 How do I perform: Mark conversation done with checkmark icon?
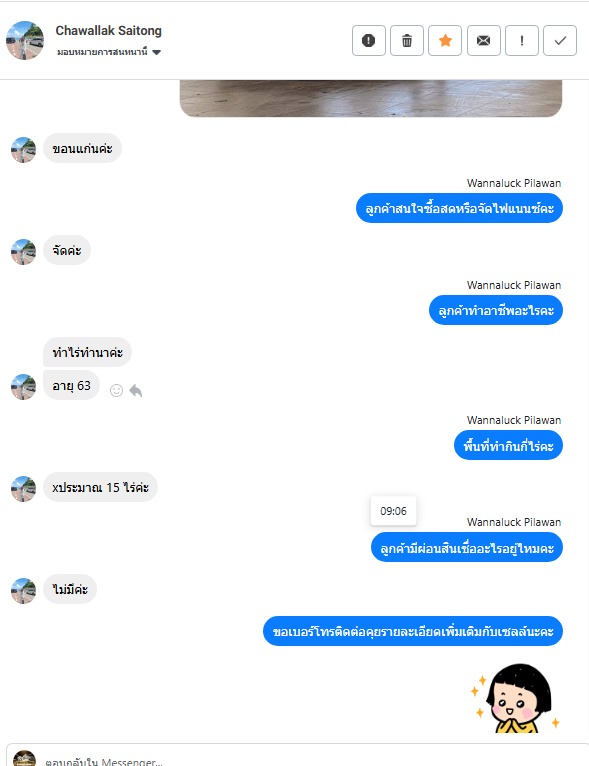[x=560, y=41]
